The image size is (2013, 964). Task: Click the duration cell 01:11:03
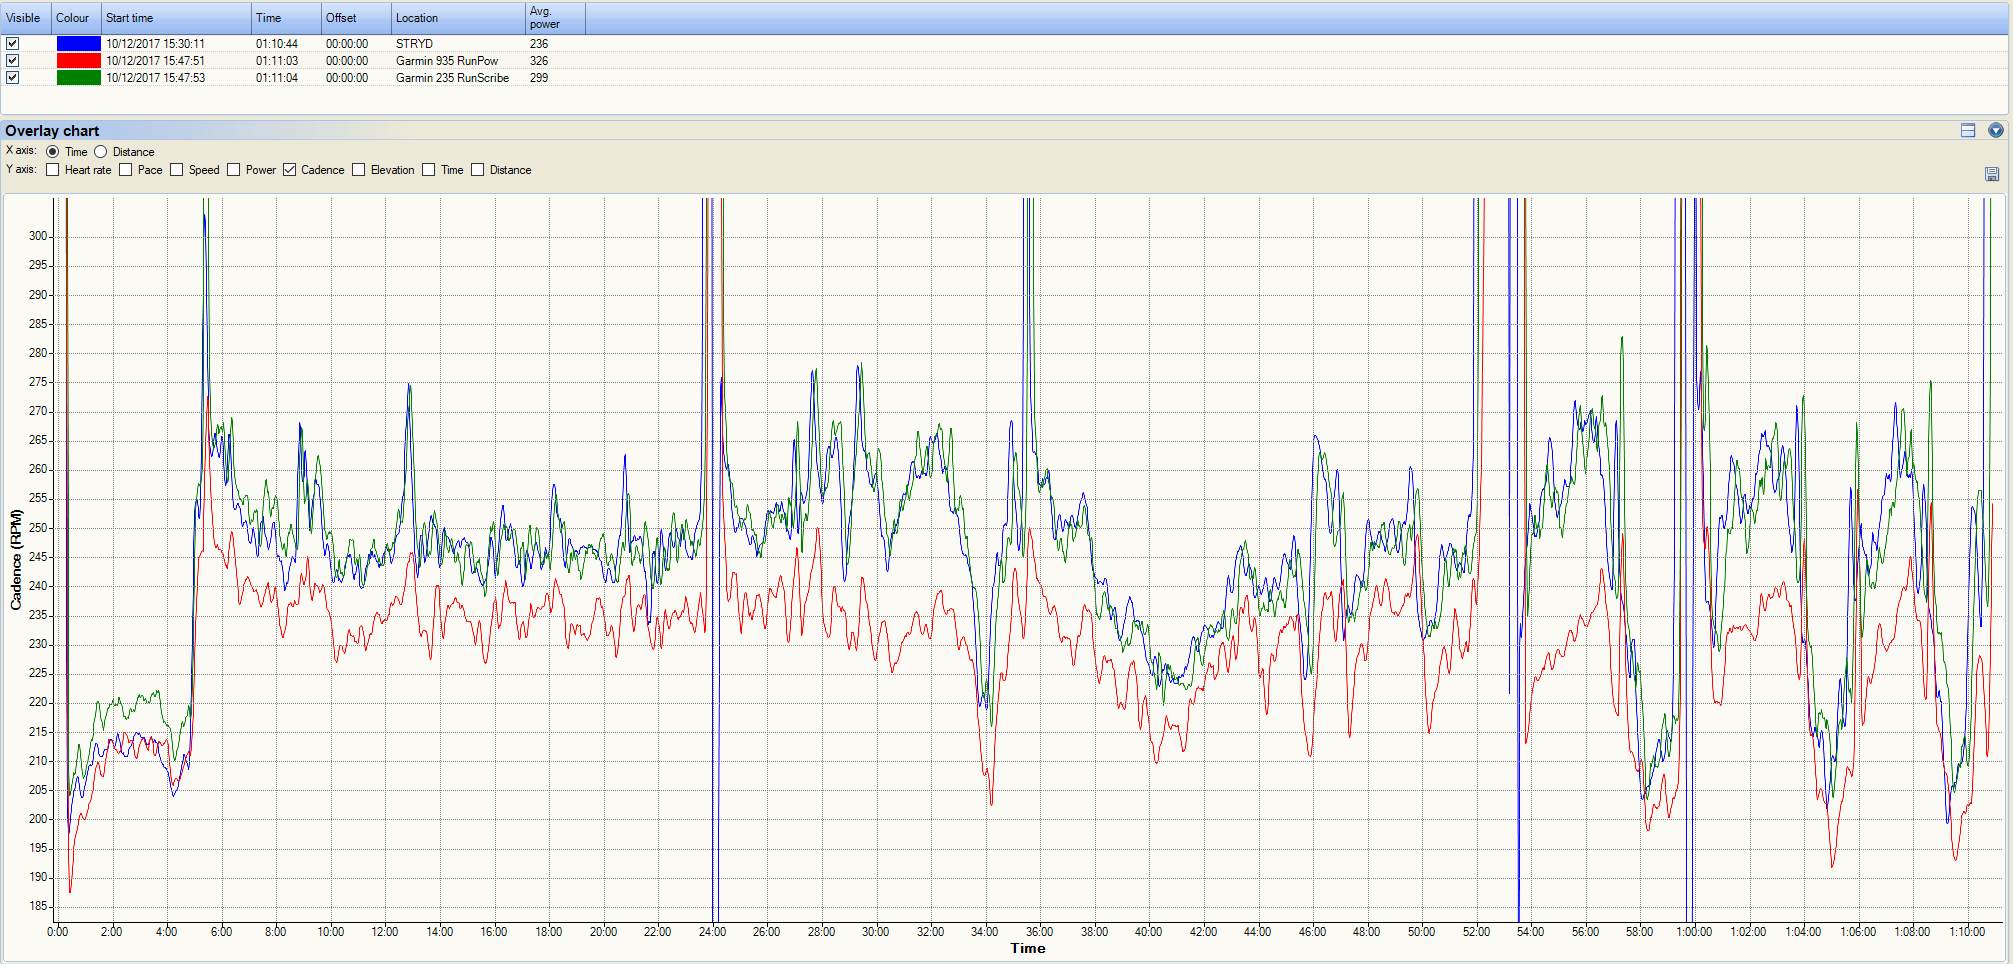[277, 61]
